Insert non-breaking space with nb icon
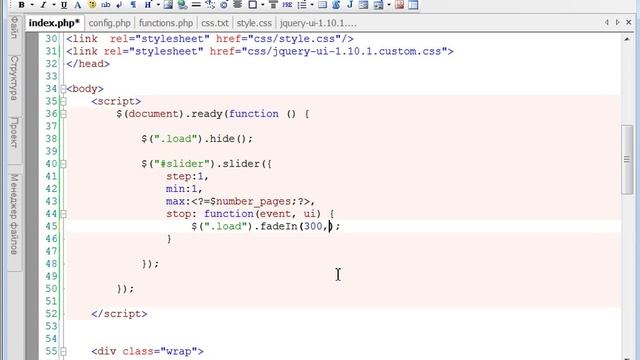 (106, 5)
